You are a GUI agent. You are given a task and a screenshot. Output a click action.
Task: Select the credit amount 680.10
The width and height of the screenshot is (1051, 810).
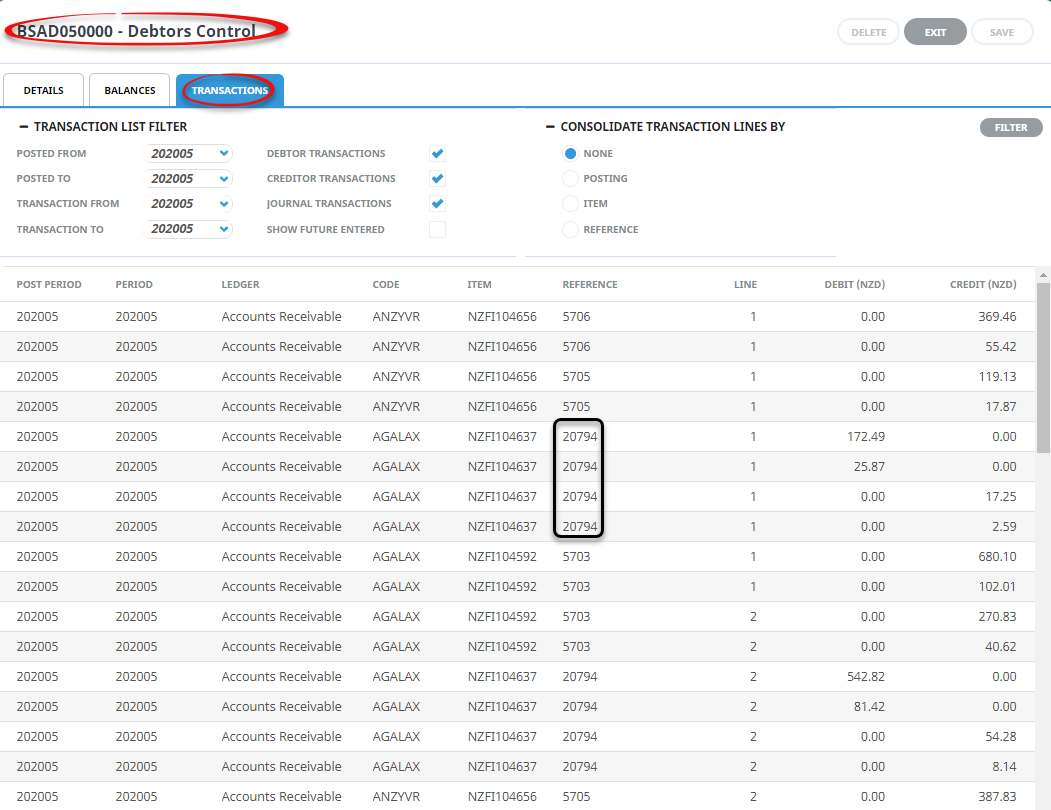click(x=997, y=557)
